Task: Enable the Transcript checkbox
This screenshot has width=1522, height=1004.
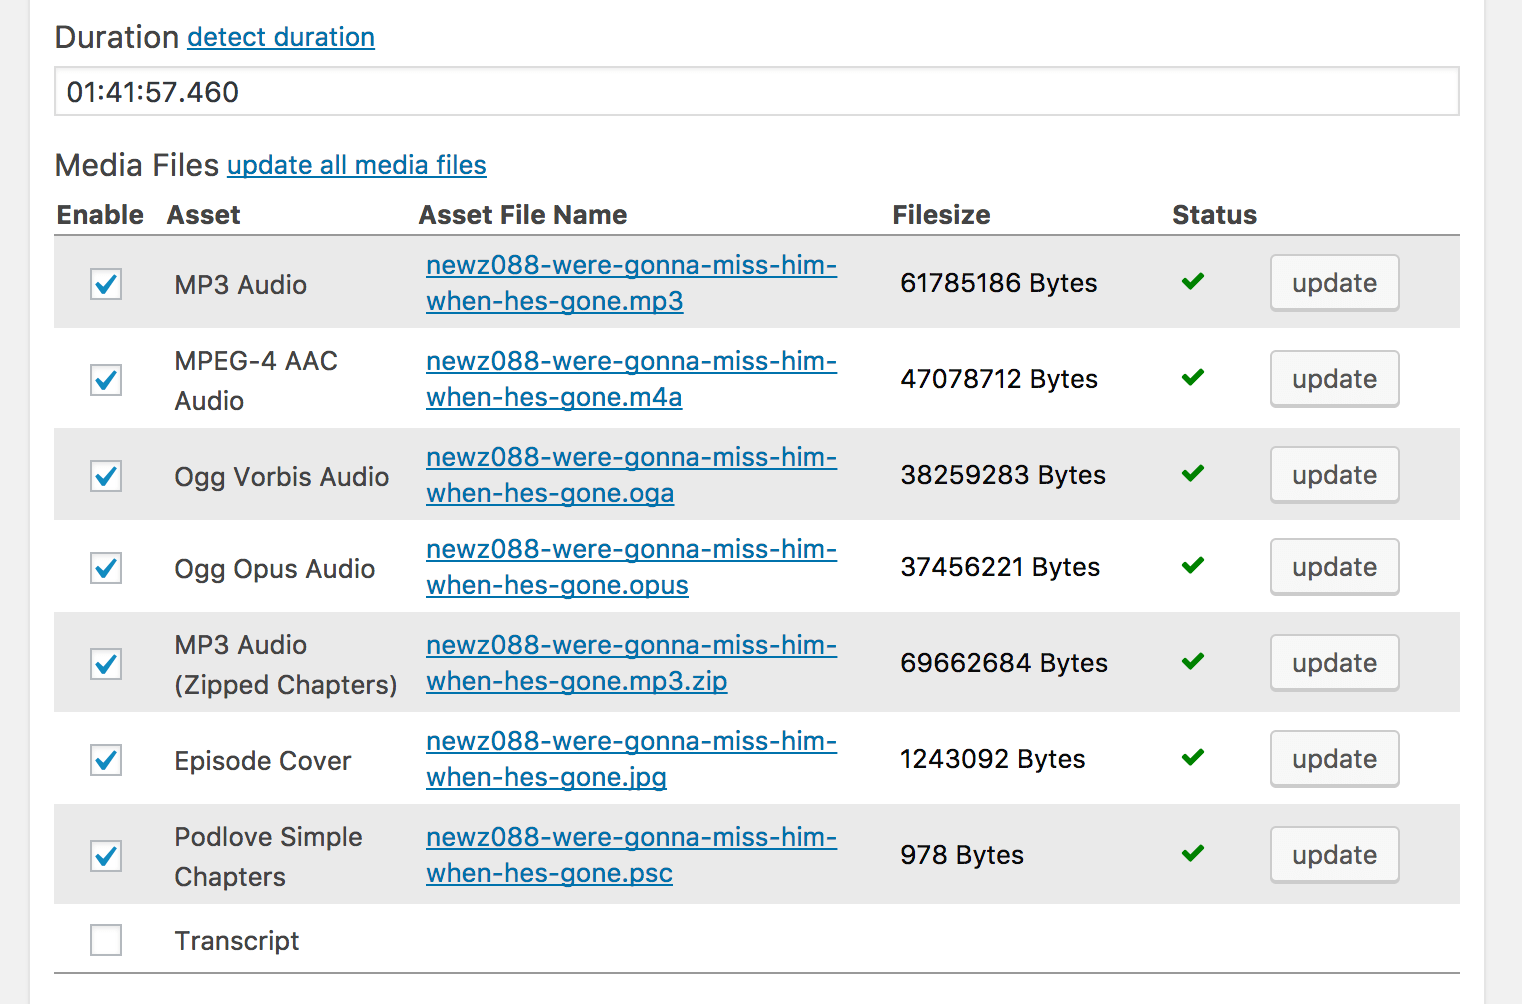Action: pos(106,940)
